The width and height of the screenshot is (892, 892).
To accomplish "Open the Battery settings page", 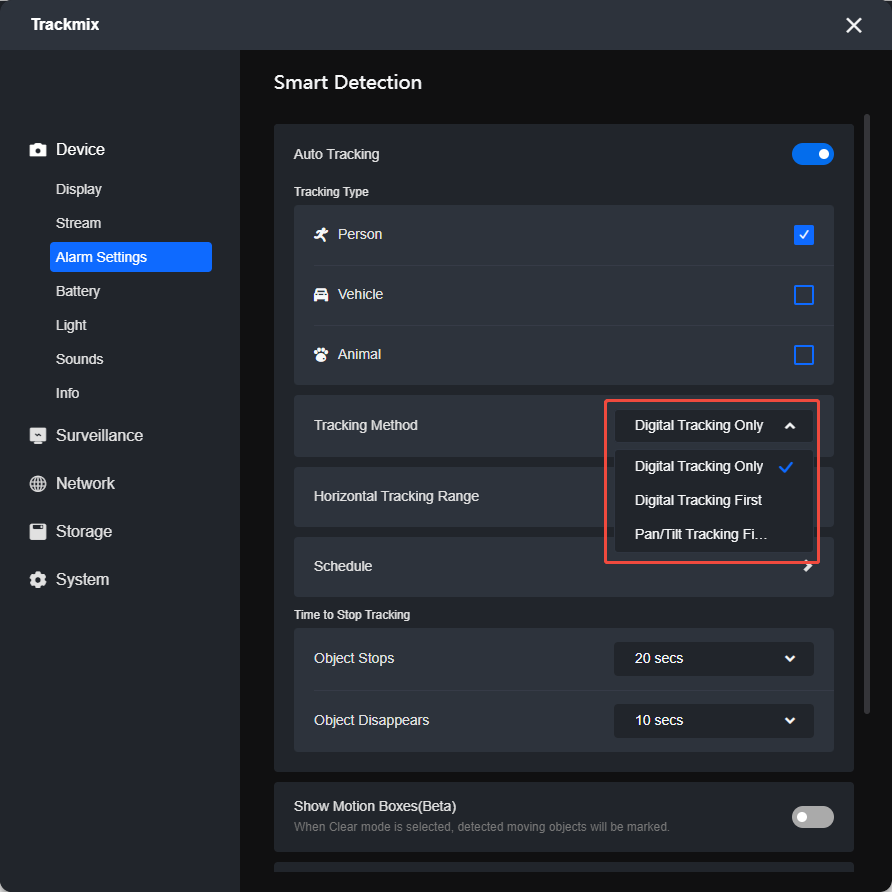I will [x=78, y=291].
